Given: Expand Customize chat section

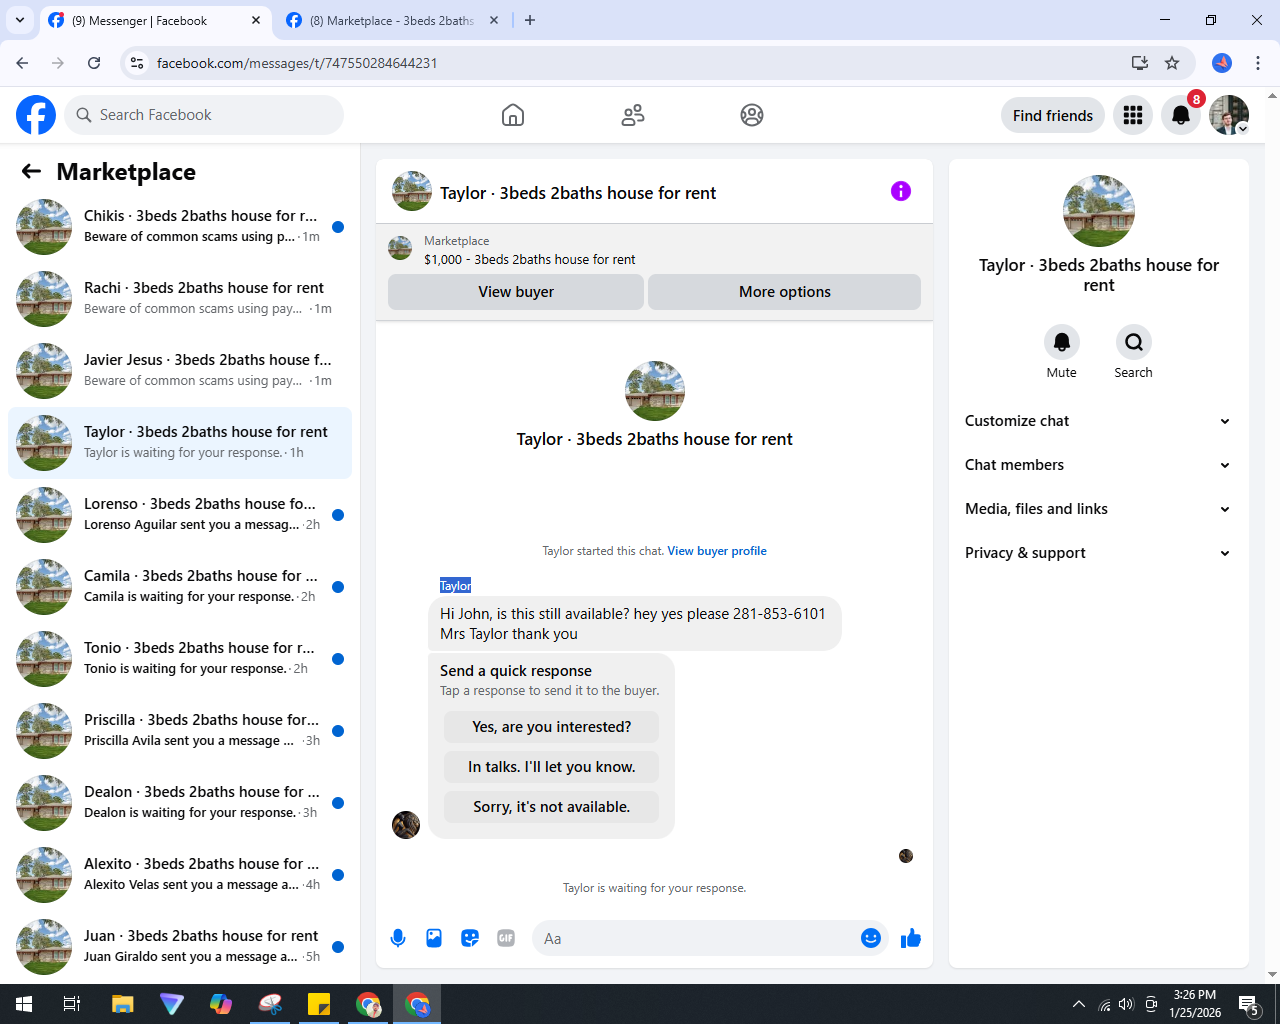Looking at the screenshot, I should [1098, 421].
